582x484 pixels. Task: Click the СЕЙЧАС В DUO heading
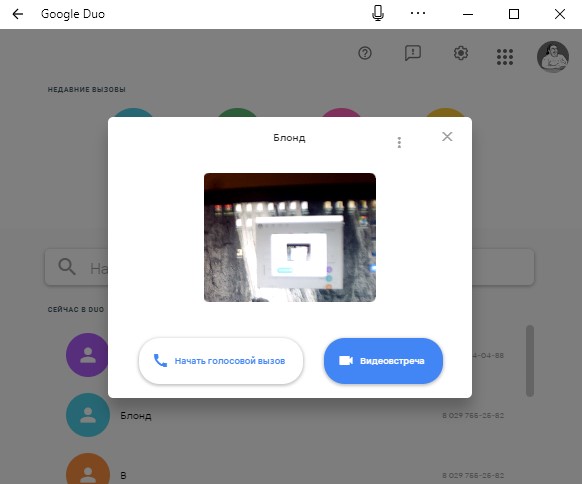(x=76, y=310)
